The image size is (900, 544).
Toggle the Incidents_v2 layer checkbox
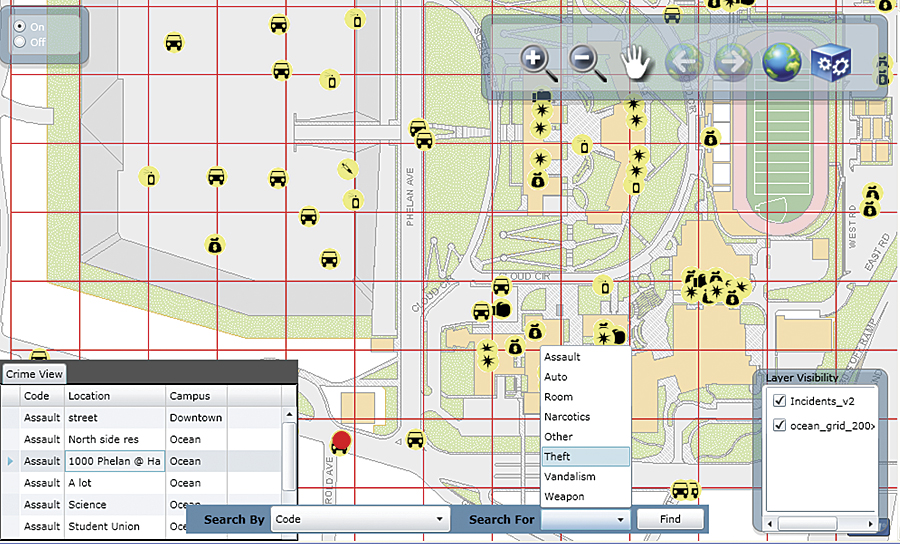coord(779,401)
